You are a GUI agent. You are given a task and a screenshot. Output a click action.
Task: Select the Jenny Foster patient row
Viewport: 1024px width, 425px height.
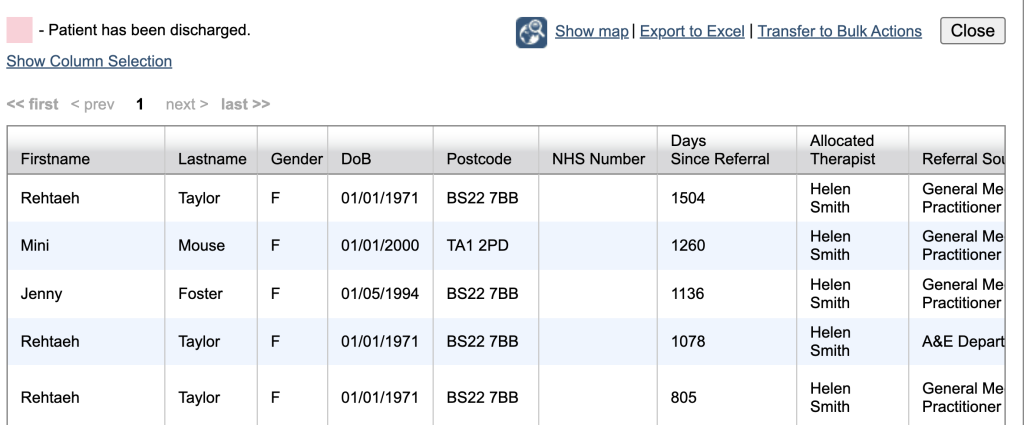tap(41, 294)
